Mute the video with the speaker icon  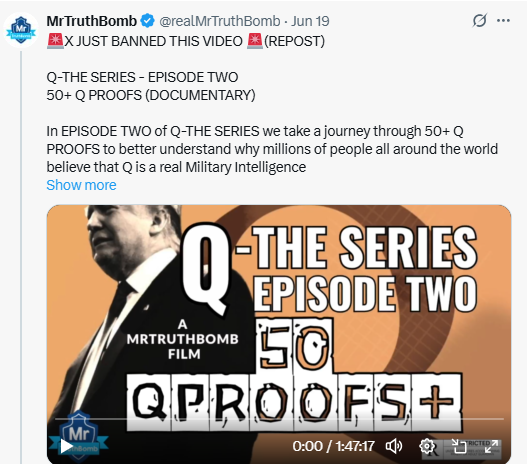[394, 446]
